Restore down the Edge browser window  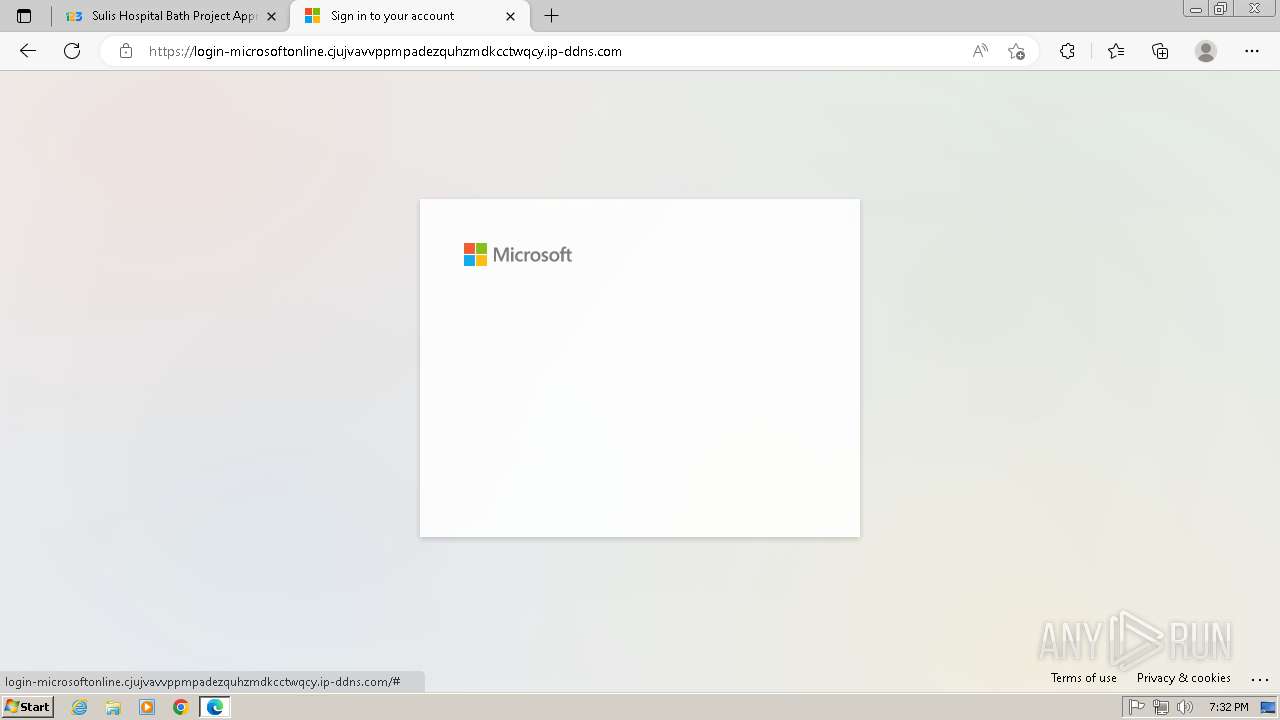(1221, 9)
